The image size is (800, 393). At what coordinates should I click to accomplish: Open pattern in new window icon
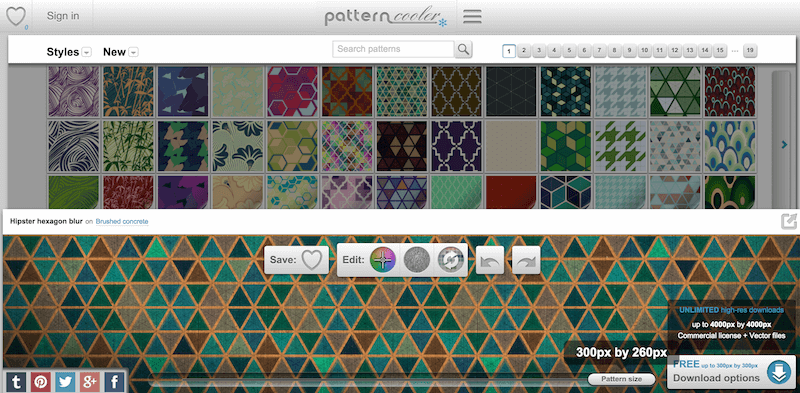tap(789, 222)
